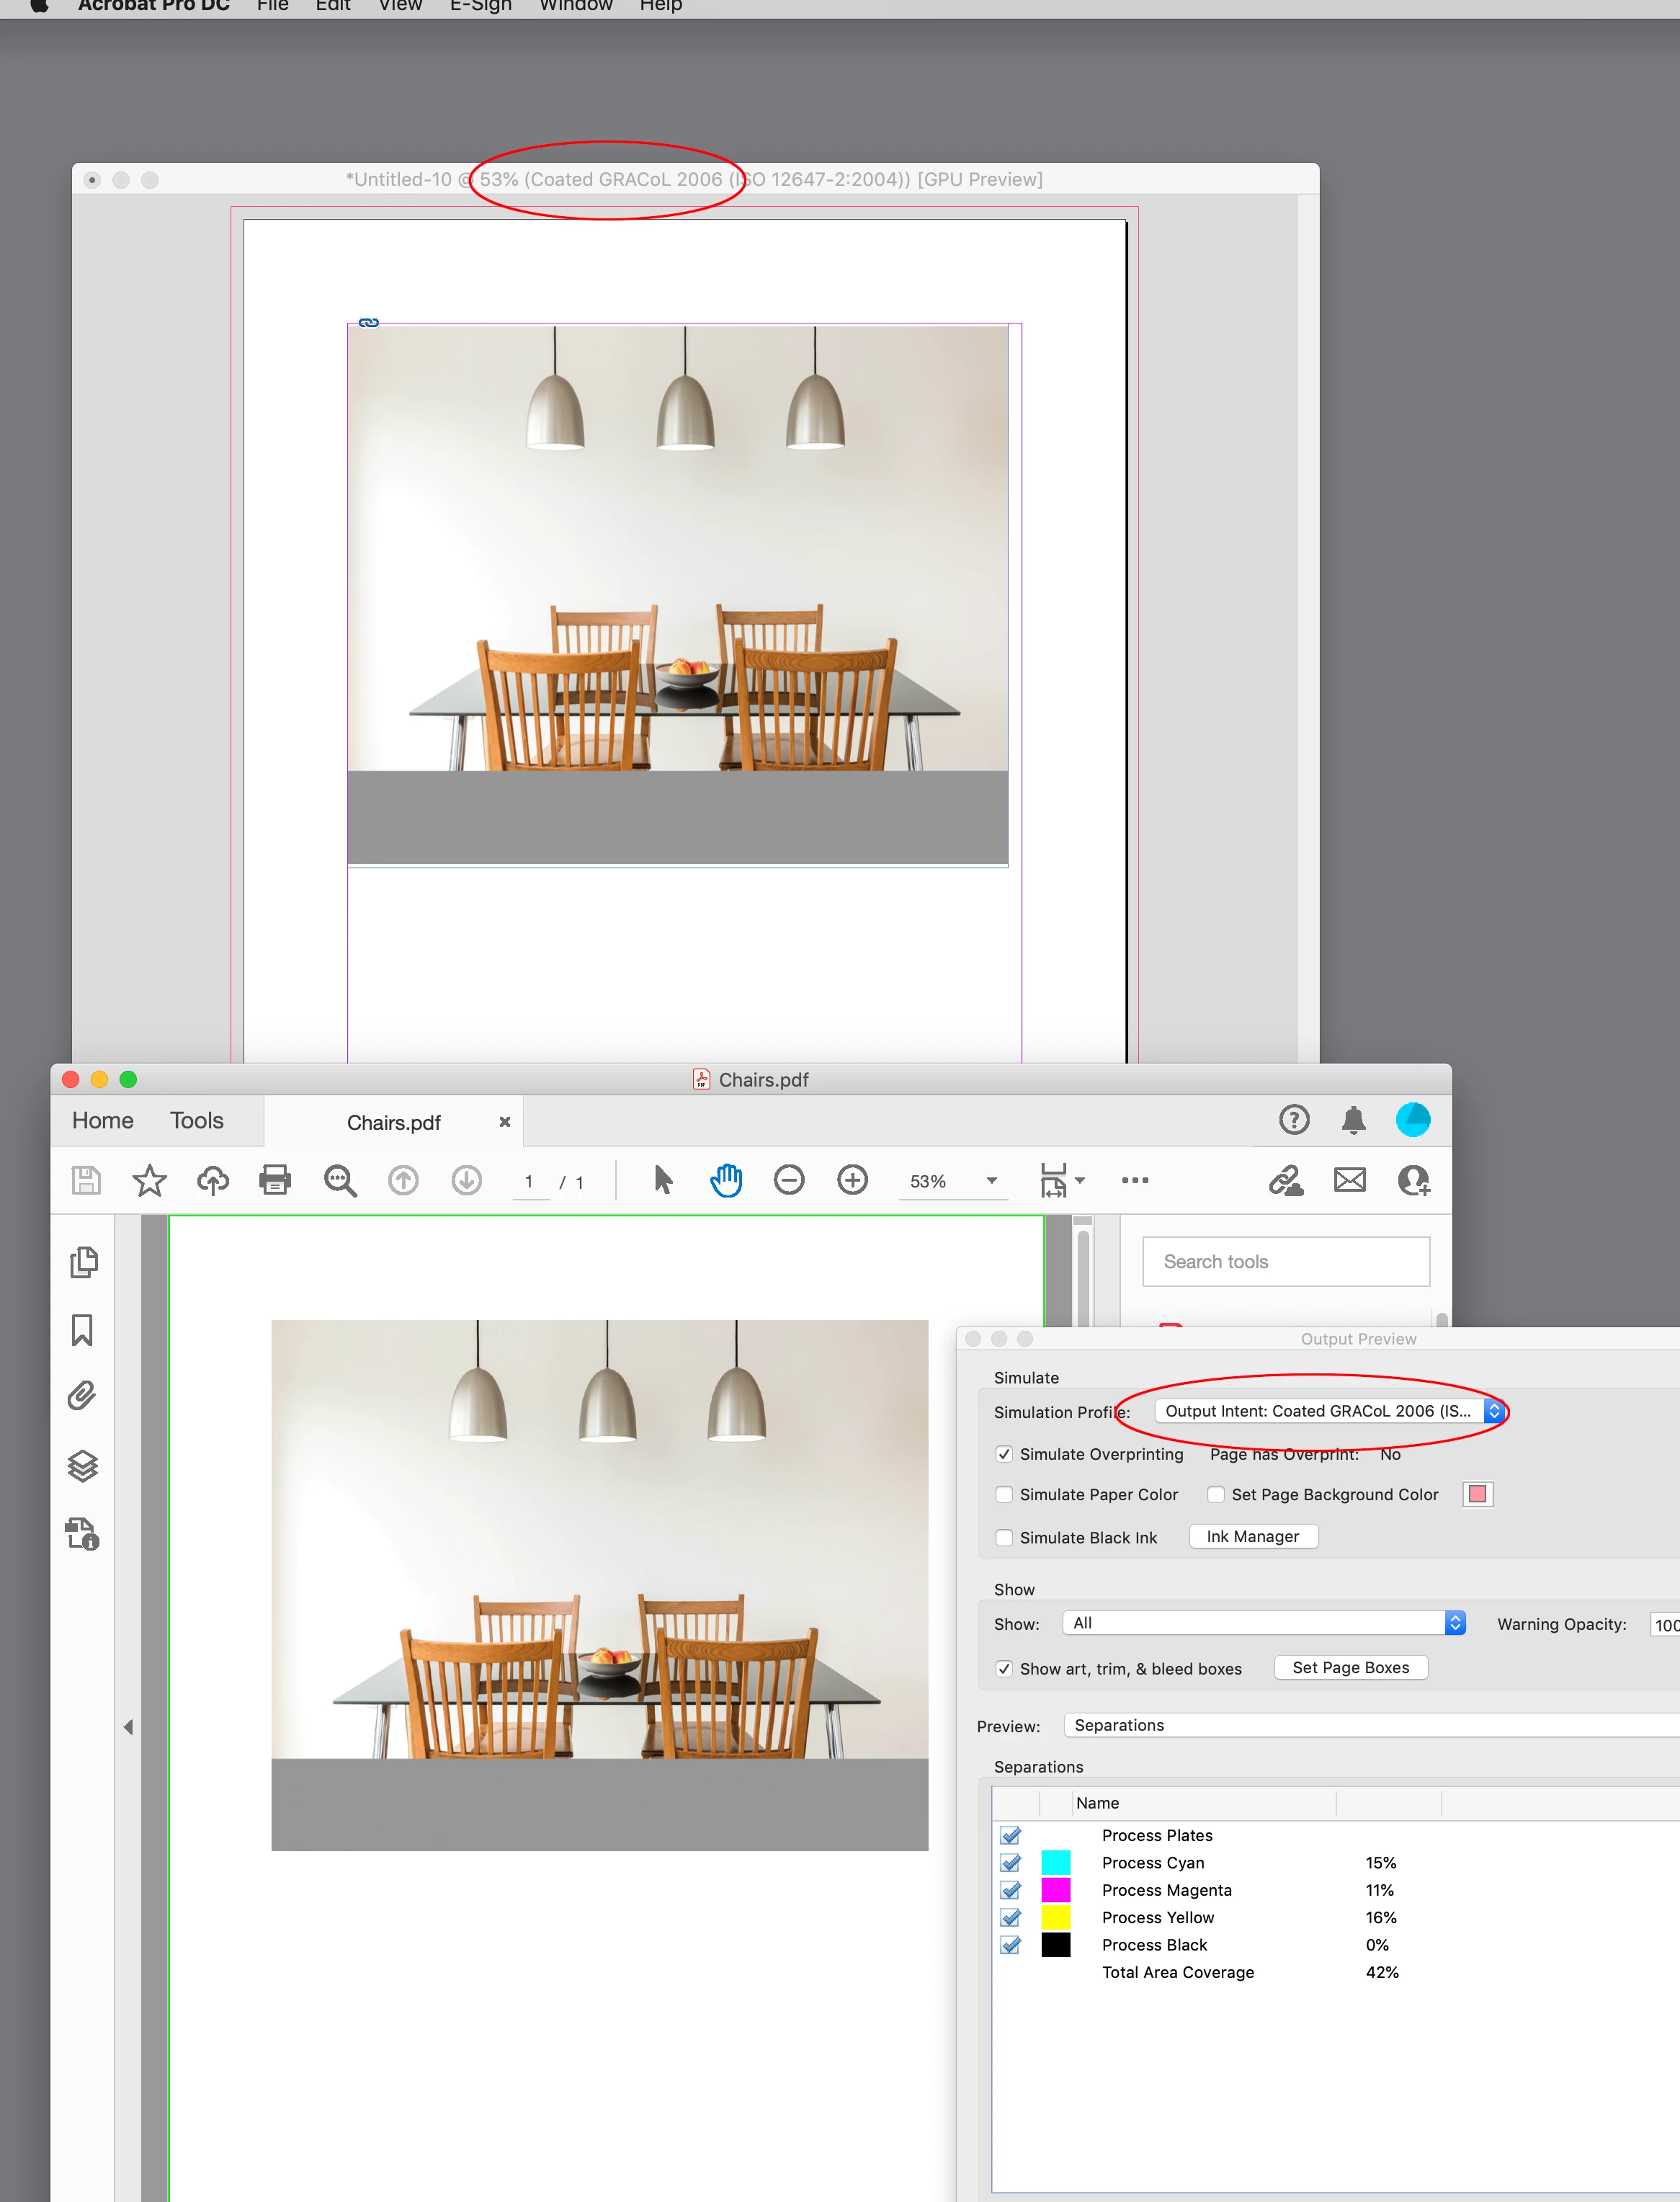Bookmark file with star icon

pos(149,1180)
